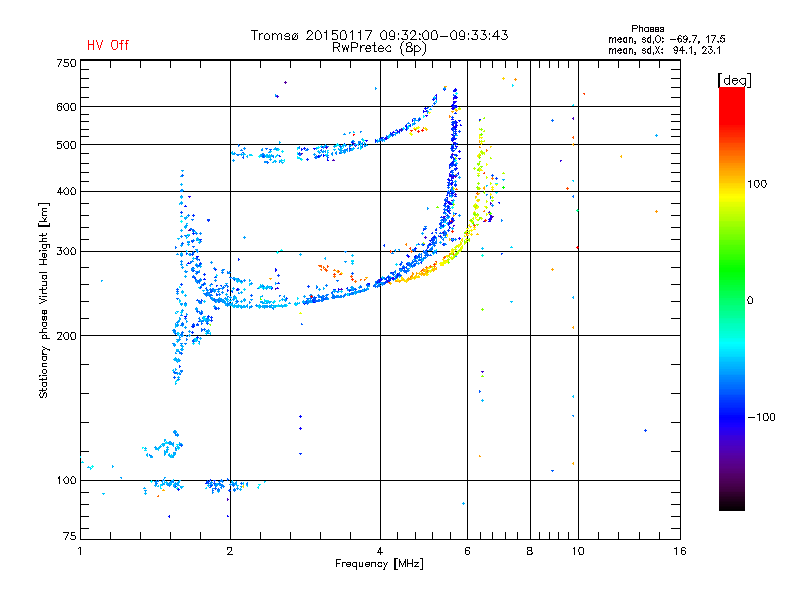Click y-axis tick label '75'
This screenshot has width=800, height=600.
tap(70, 536)
